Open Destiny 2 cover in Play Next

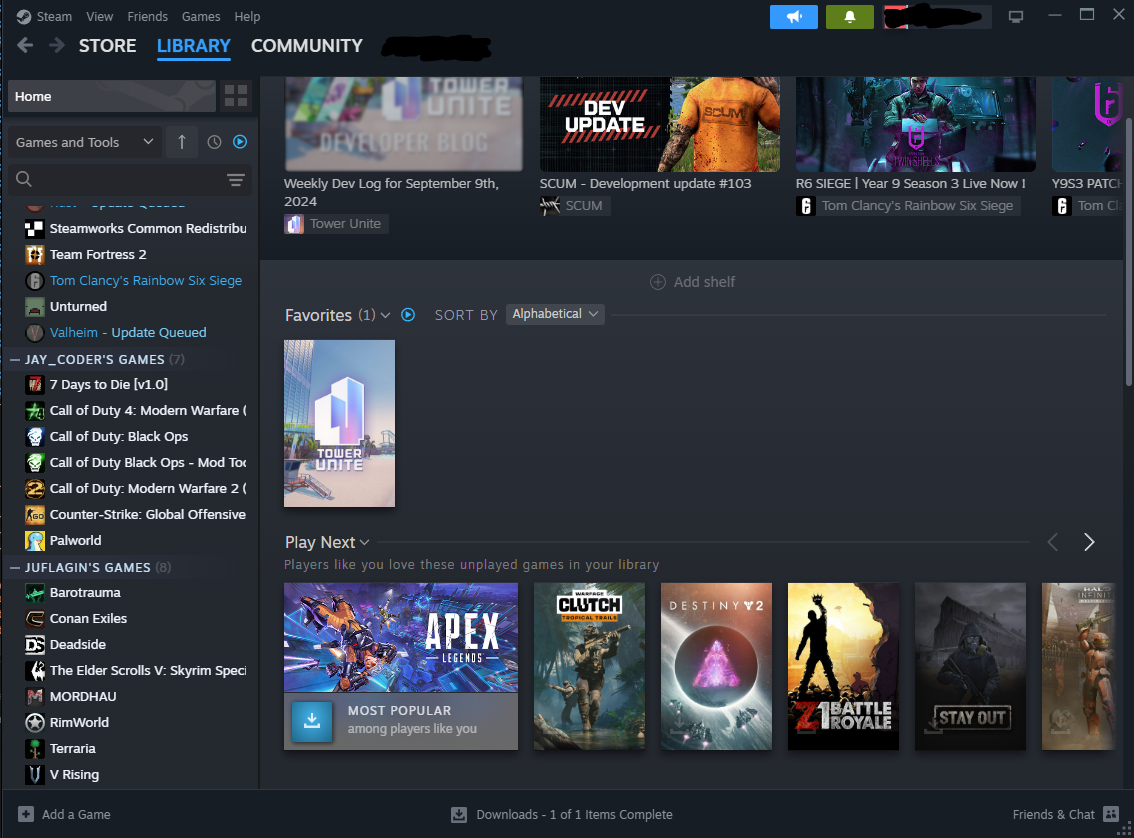pos(716,666)
